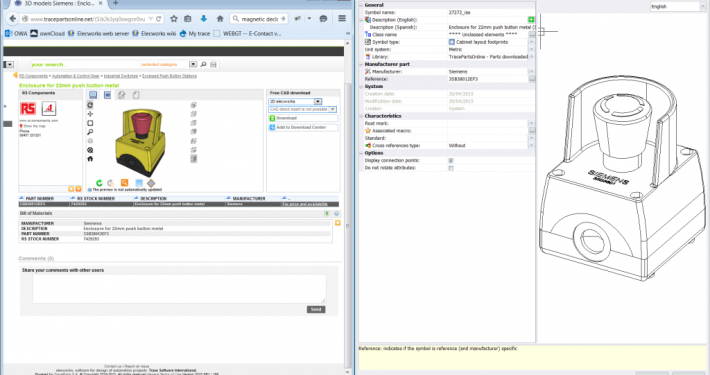Click the magnifier search icon on TraceParts page
The image size is (710, 375).
coord(204,65)
